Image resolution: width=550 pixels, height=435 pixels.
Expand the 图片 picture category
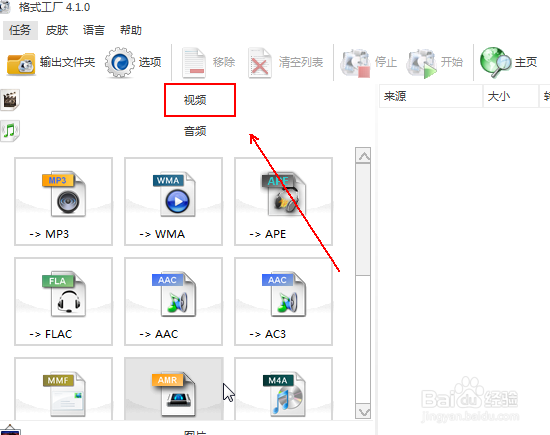[x=195, y=432]
